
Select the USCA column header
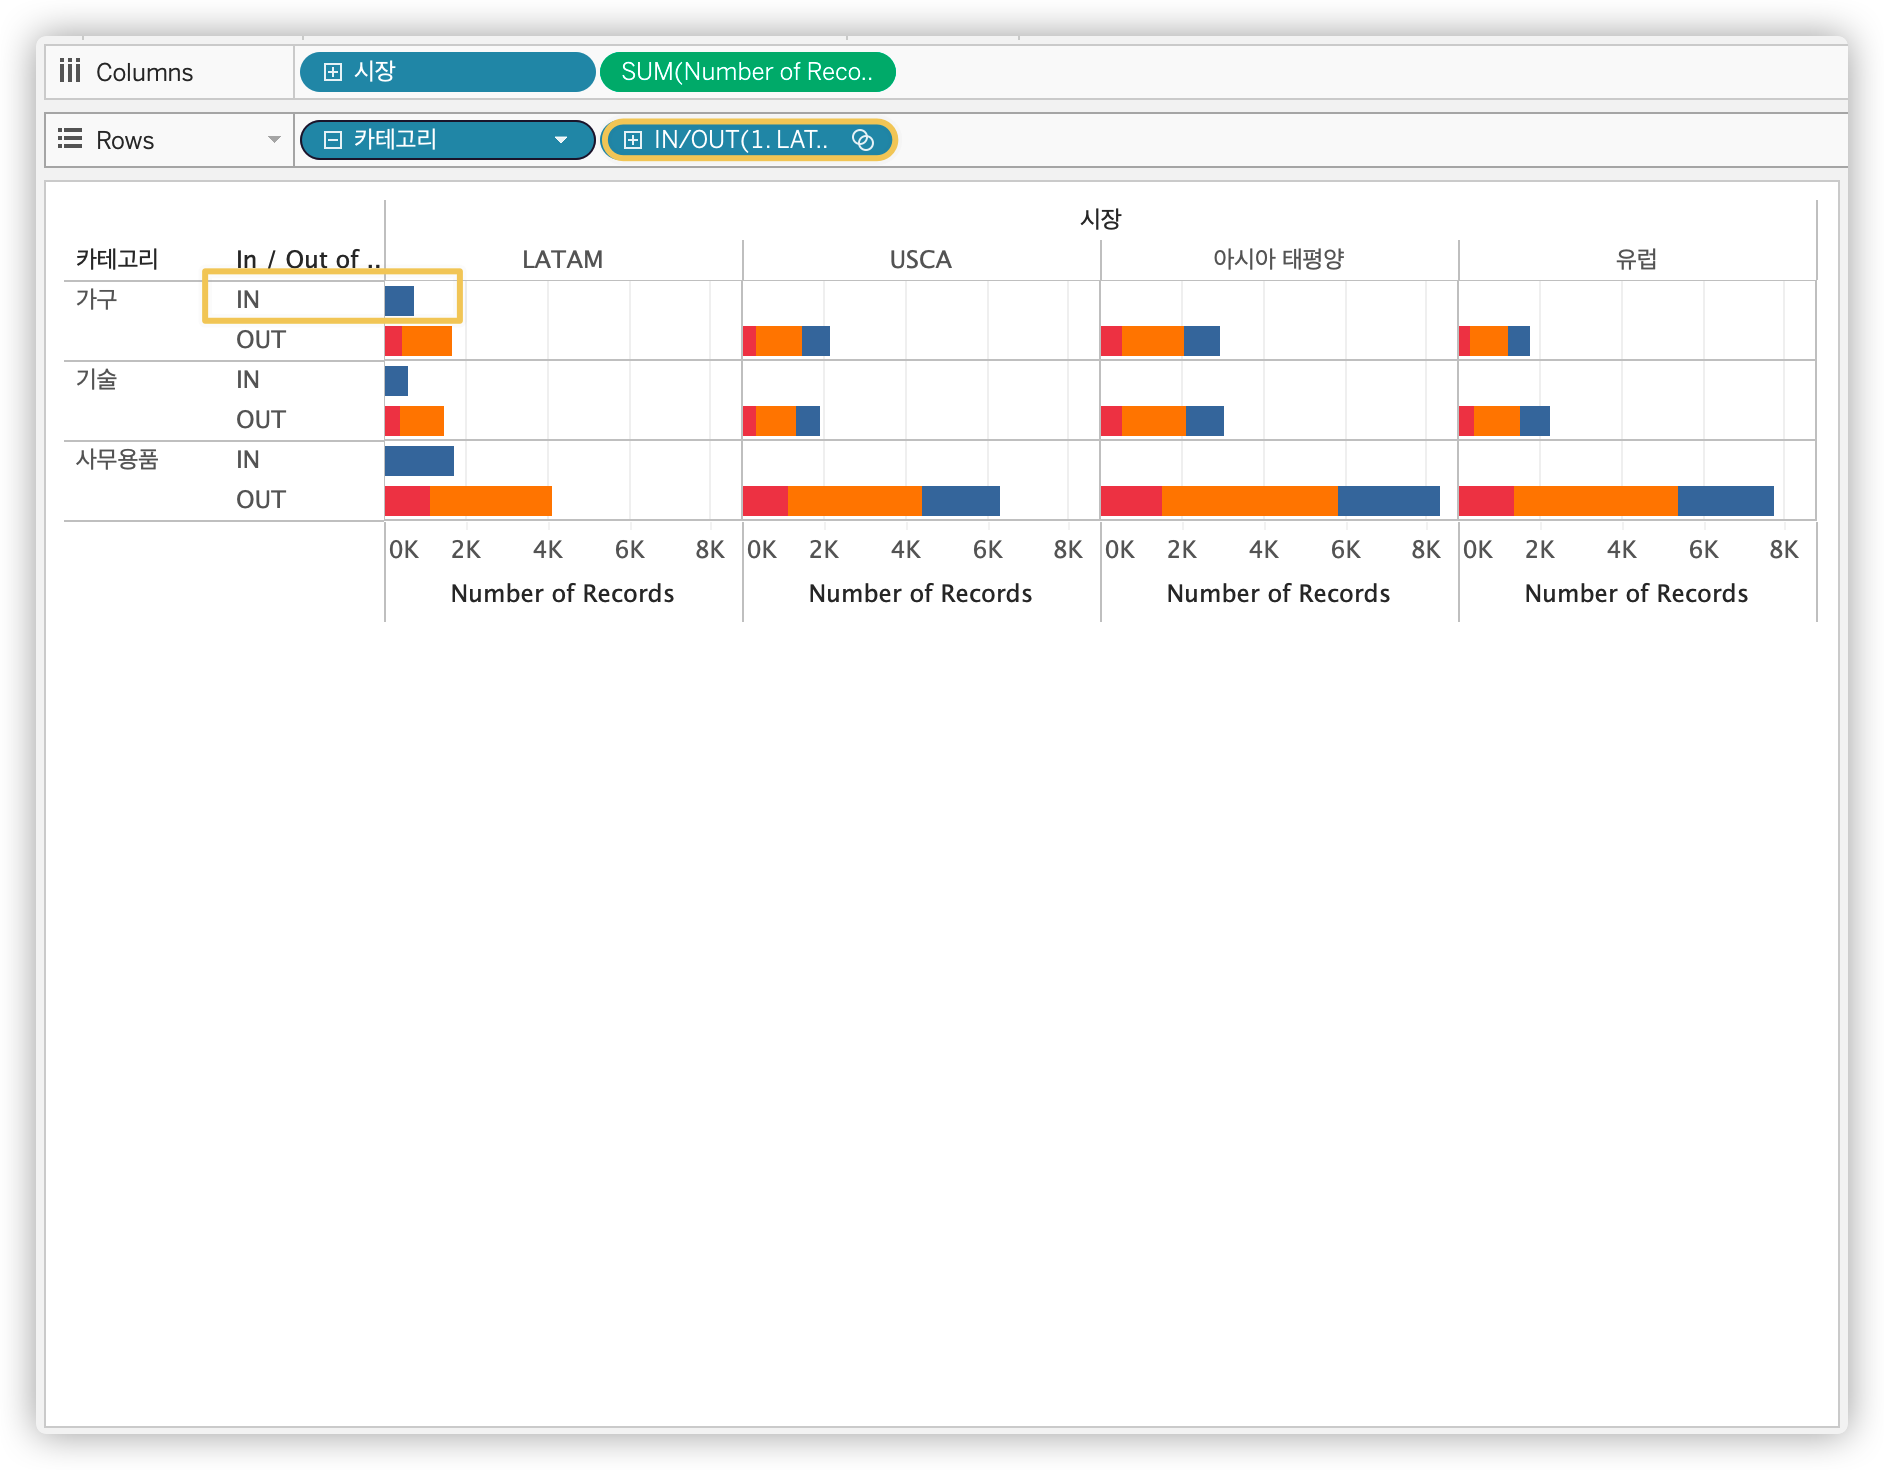tap(920, 259)
